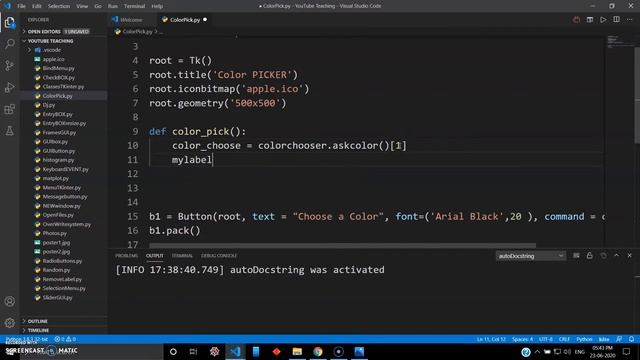640x360 pixels.
Task: Switch to the Welcome tab
Action: [131, 20]
